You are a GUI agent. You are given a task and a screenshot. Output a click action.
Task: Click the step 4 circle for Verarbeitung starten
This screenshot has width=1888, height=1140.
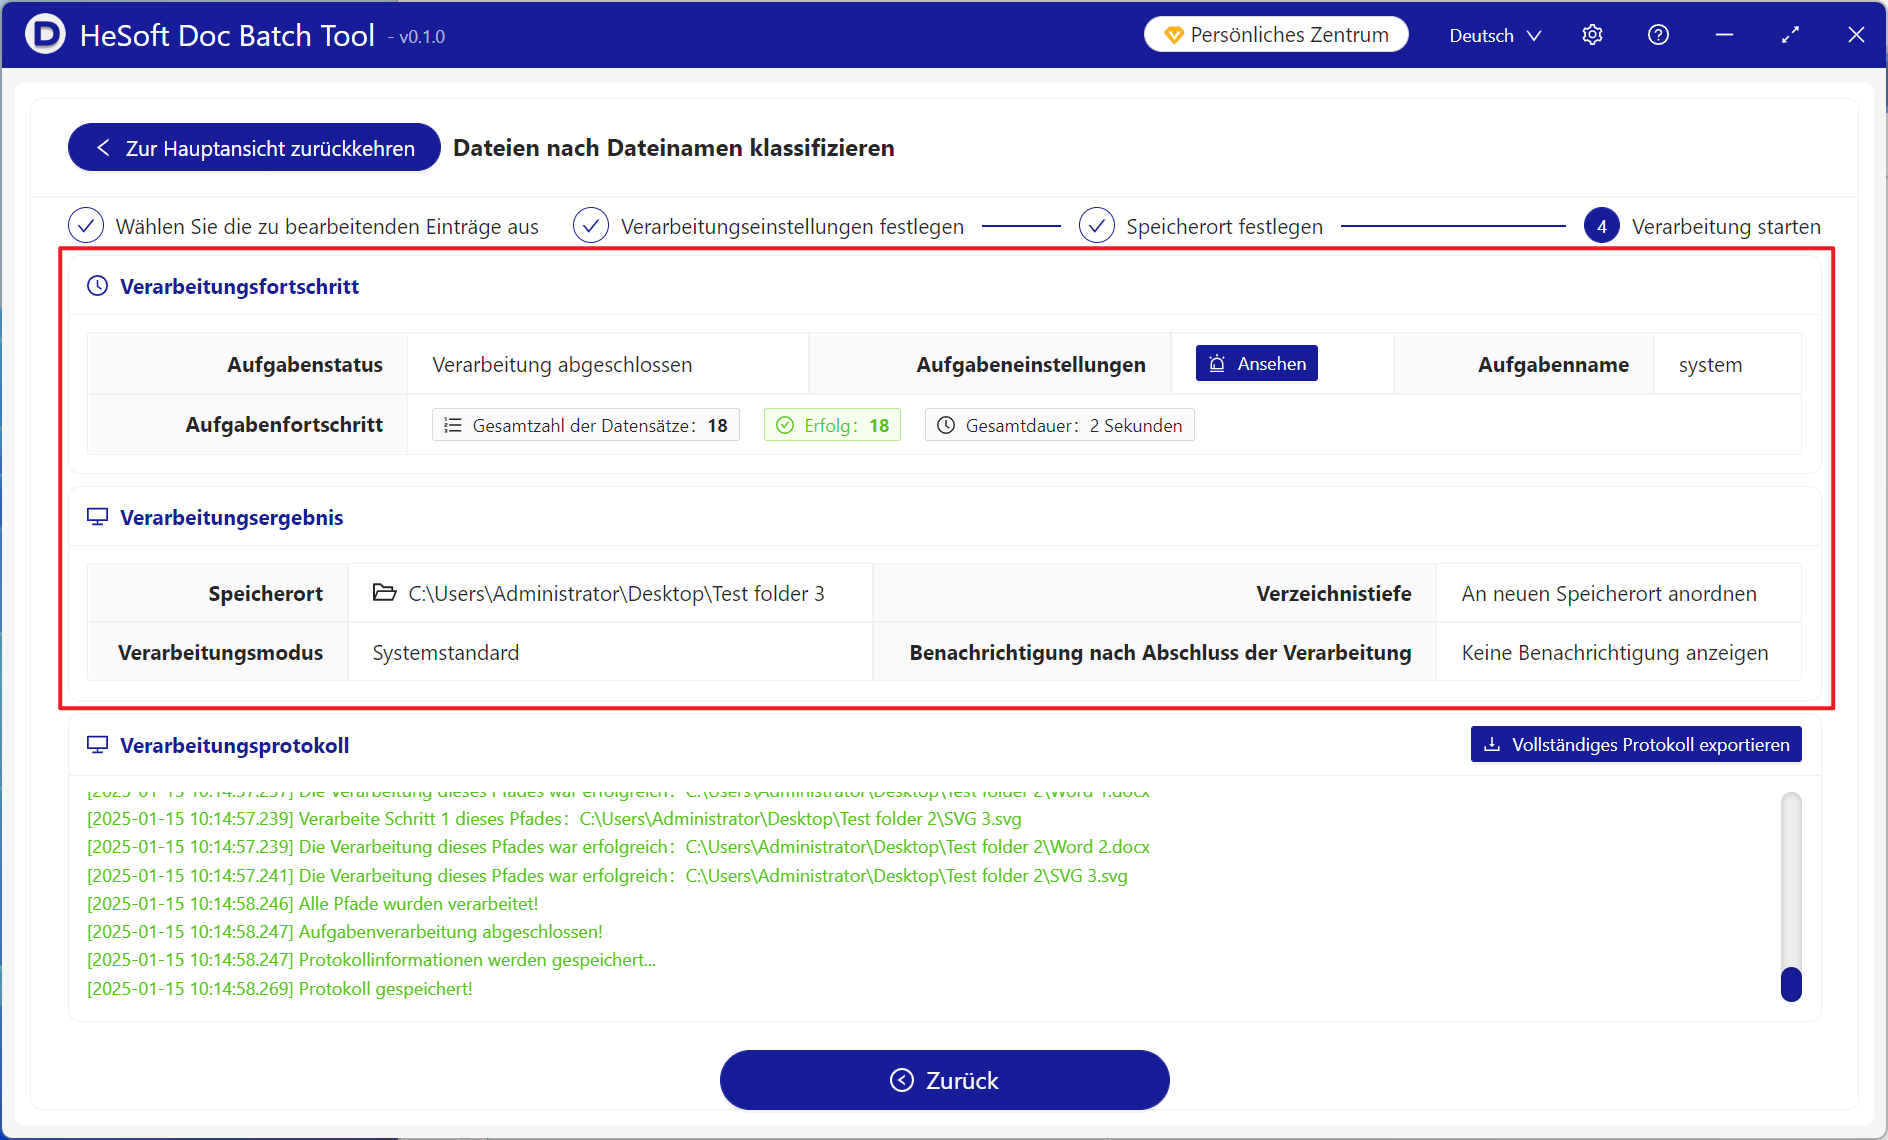point(1602,226)
